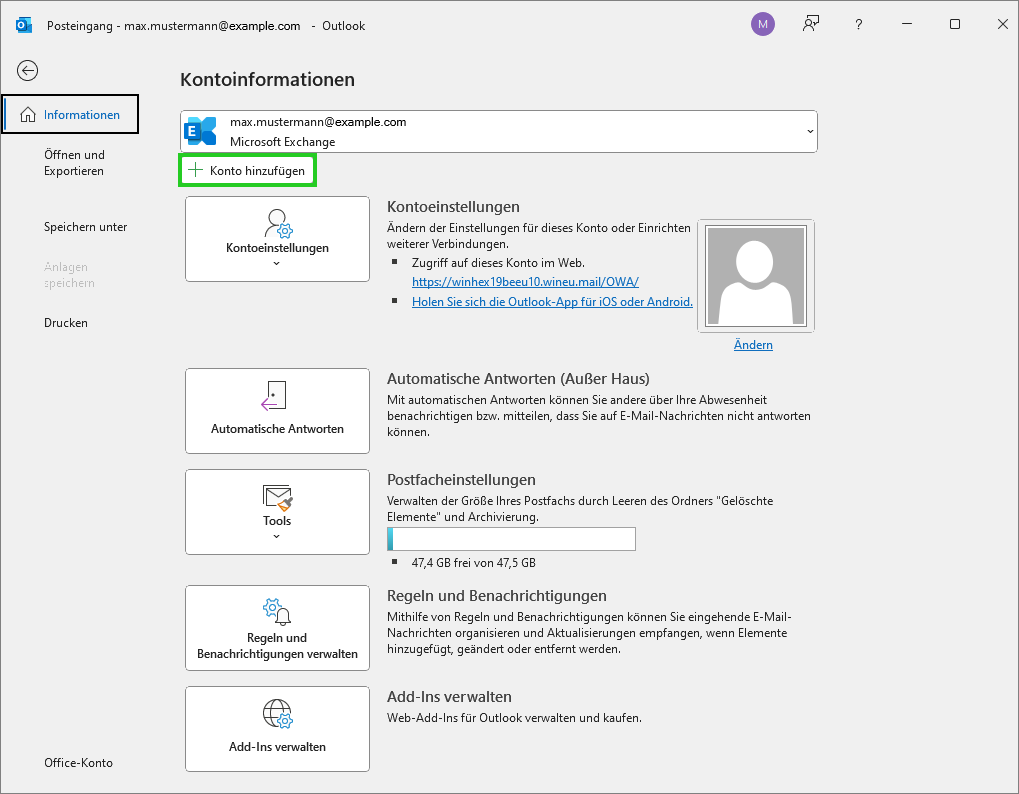Screen dimensions: 1019x794
Task: Click the Kontoeinstellungen section heading
Action: click(x=453, y=207)
